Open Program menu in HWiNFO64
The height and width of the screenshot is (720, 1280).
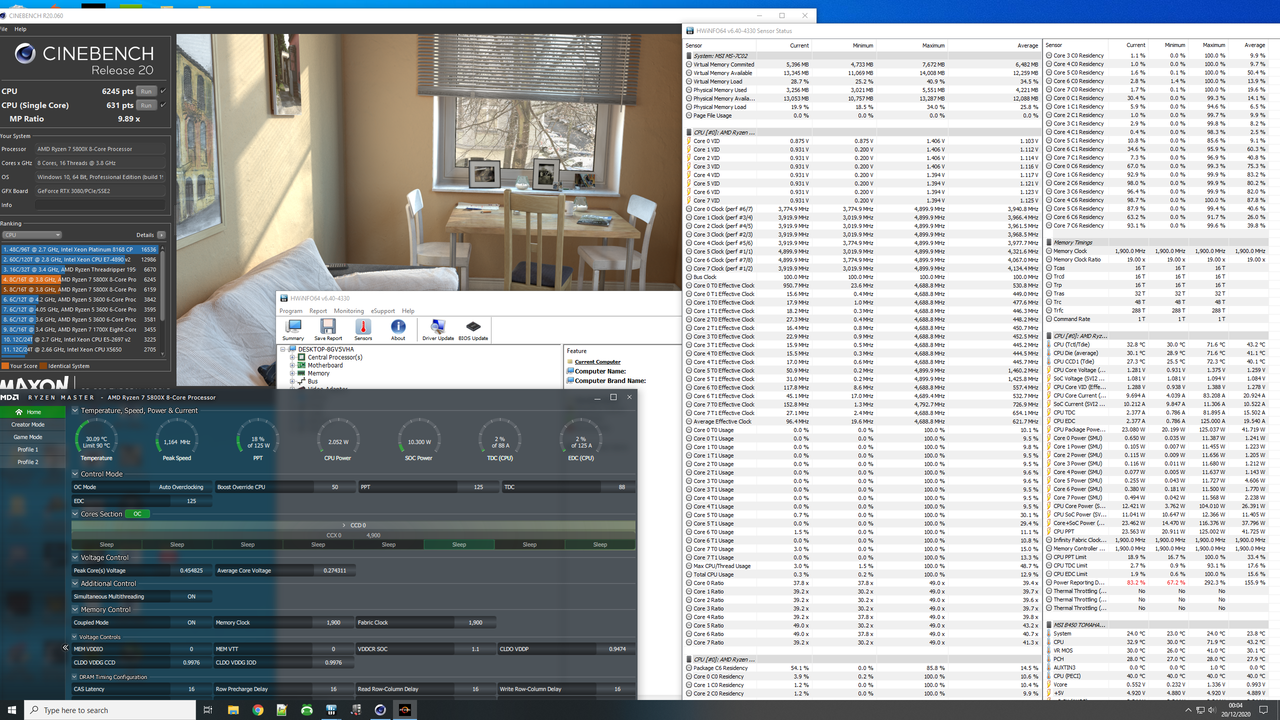click(291, 311)
